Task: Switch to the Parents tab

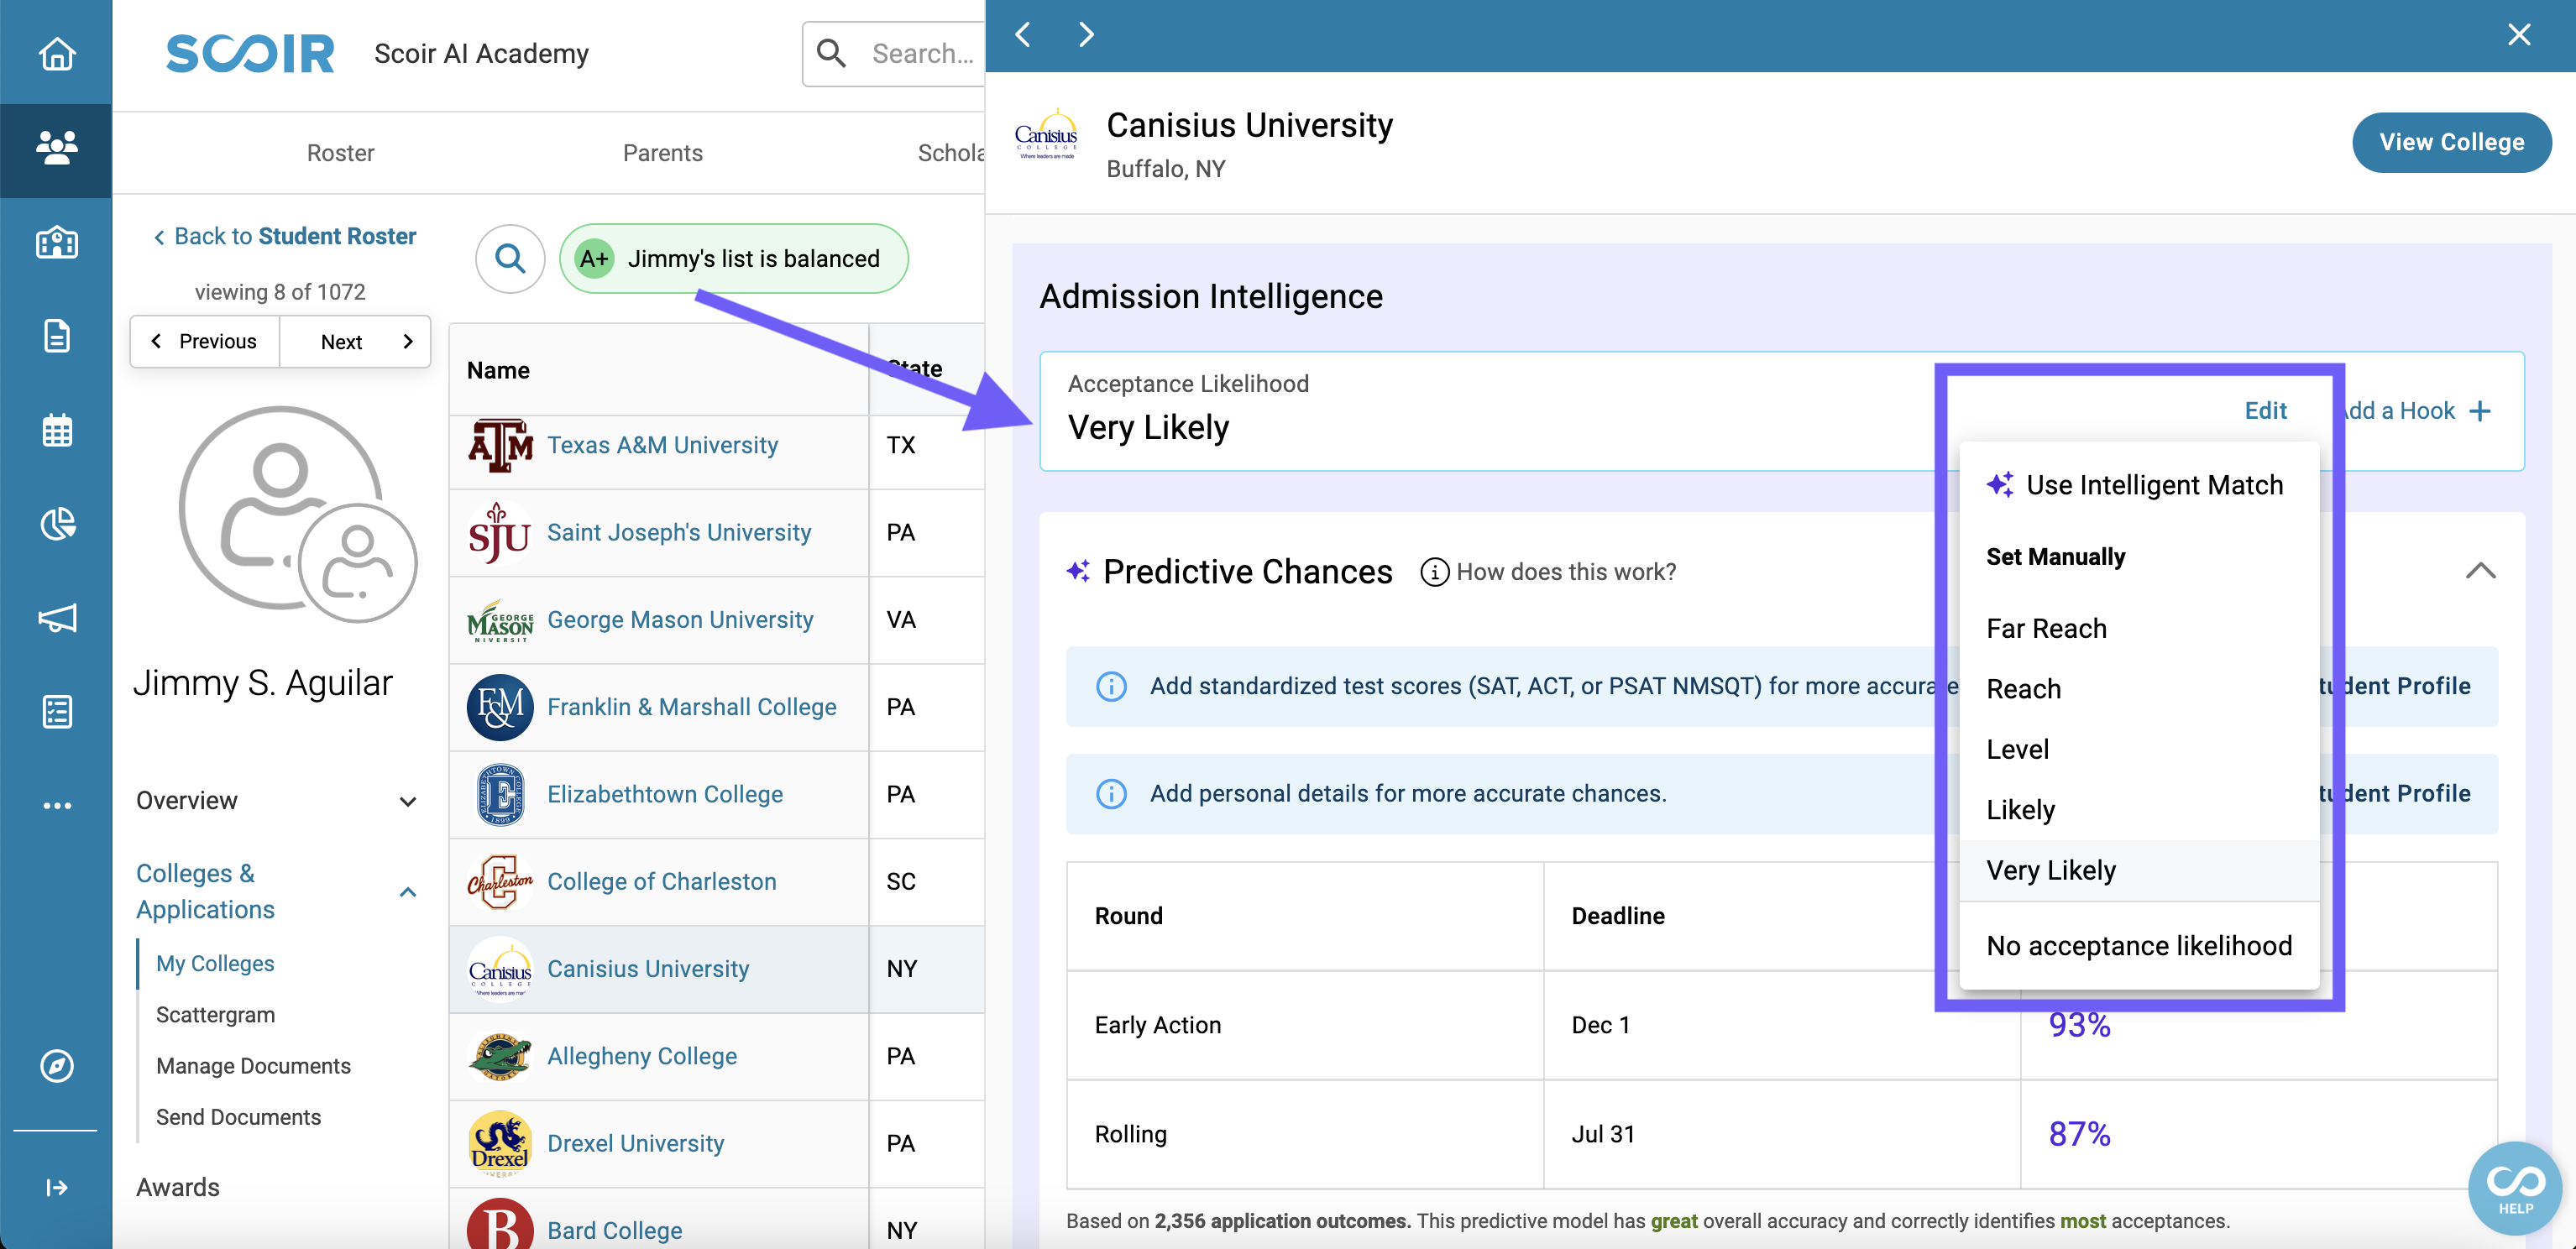Action: point(662,153)
